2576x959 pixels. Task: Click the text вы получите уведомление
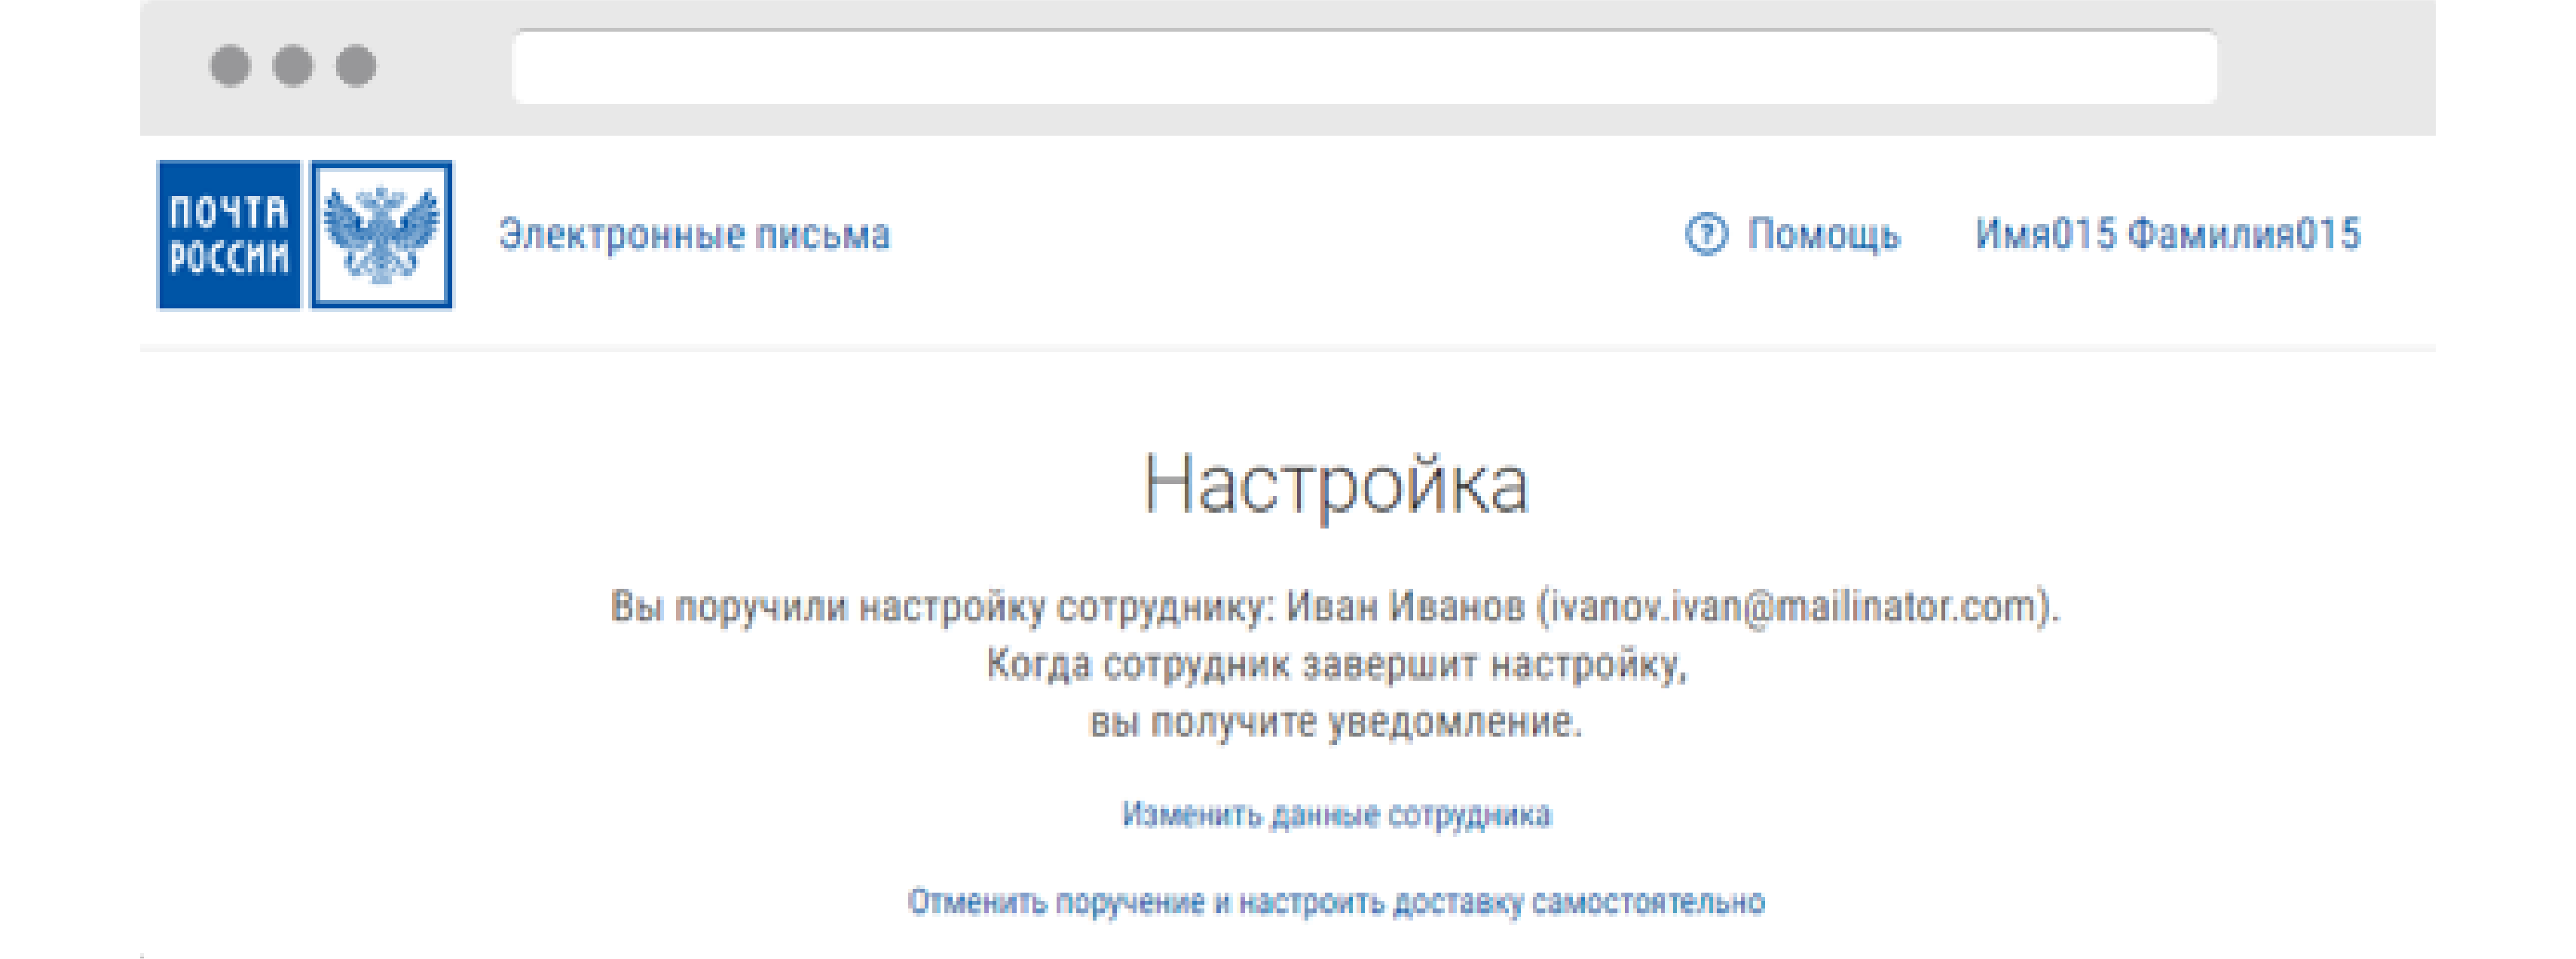tap(1336, 722)
